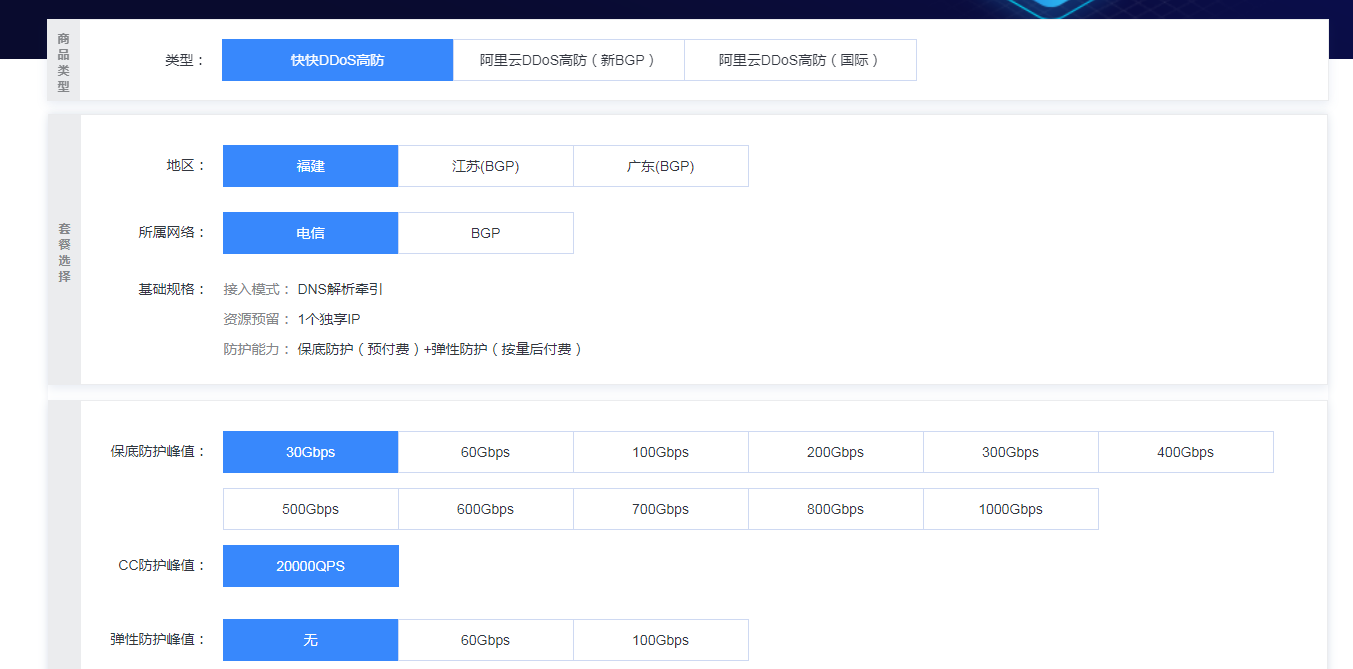Set base protection peak to 100Gbps
Viewport: 1353px width, 669px height.
point(661,452)
